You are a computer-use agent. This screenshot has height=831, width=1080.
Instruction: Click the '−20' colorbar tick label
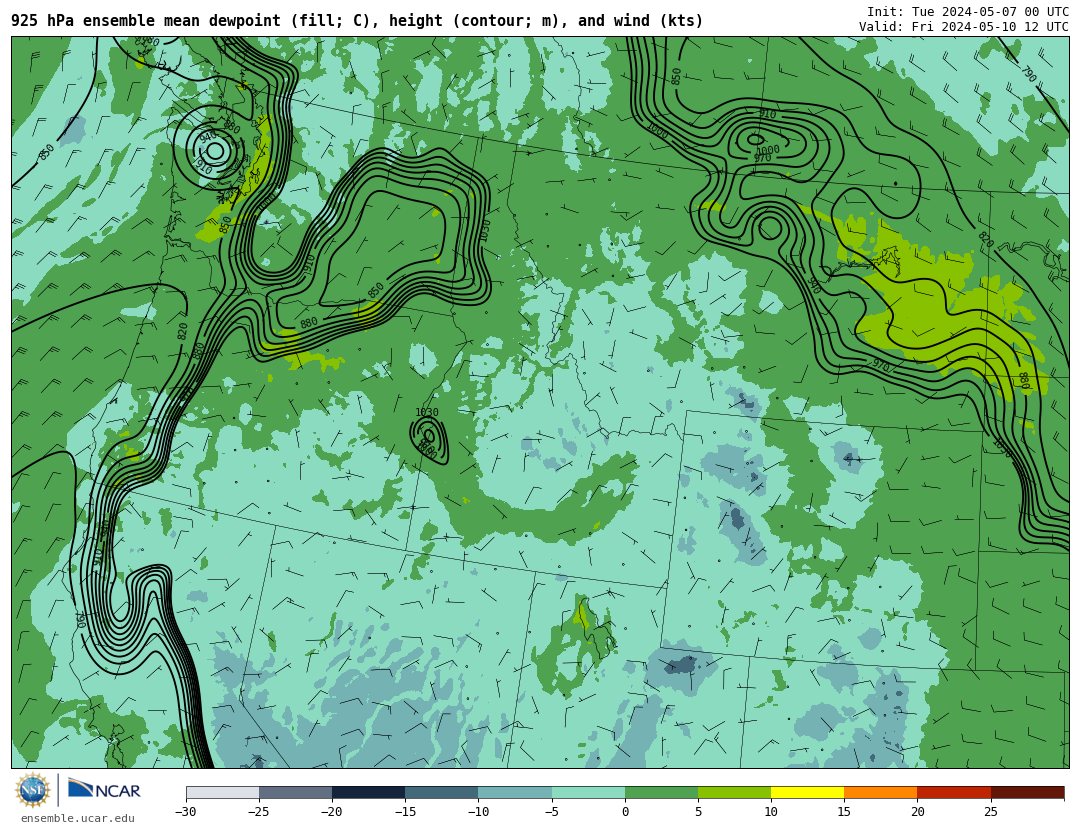click(331, 812)
